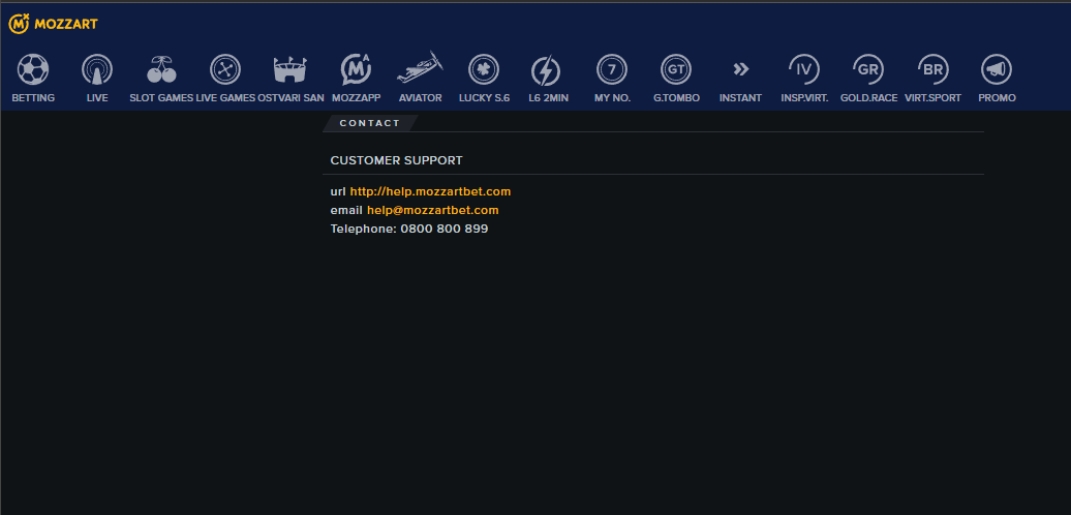Select the Contact tab
Image resolution: width=1071 pixels, height=515 pixels.
370,123
